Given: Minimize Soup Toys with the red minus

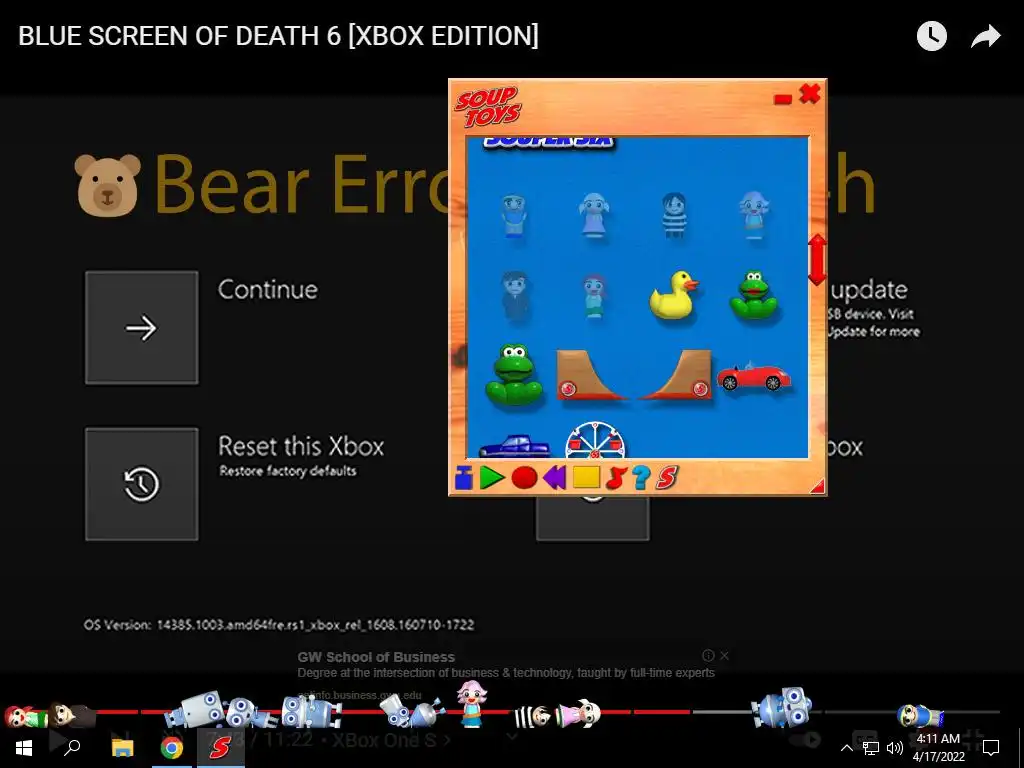Looking at the screenshot, I should coord(782,99).
